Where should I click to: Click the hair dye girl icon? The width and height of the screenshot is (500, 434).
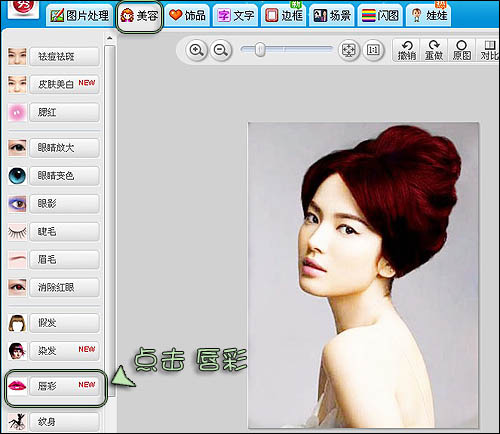[x=17, y=351]
